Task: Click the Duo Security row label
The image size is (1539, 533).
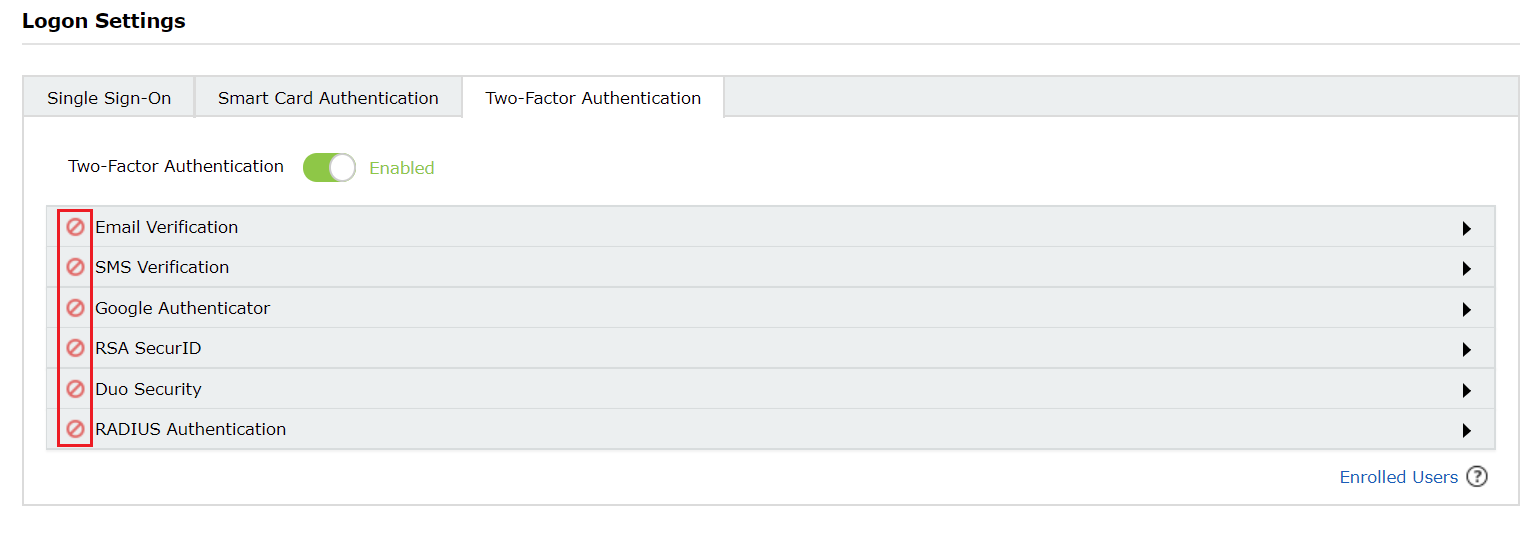Action: 148,389
